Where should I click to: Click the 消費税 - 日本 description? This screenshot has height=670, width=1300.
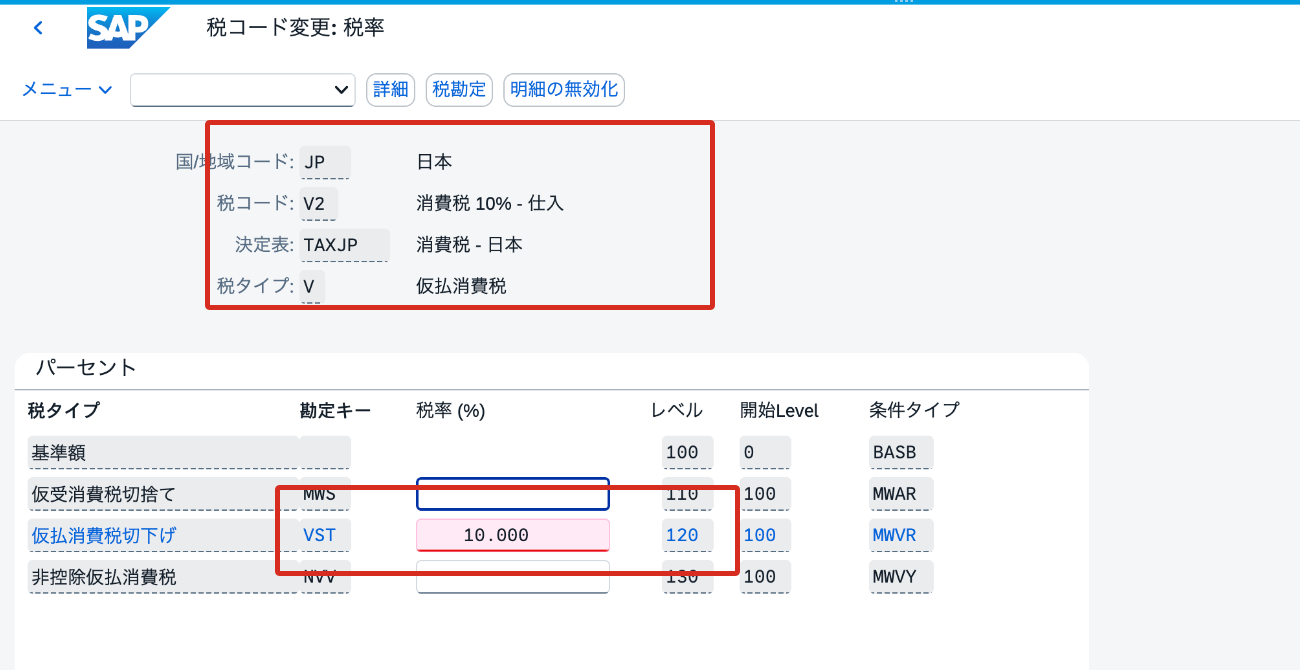pyautogui.click(x=469, y=245)
